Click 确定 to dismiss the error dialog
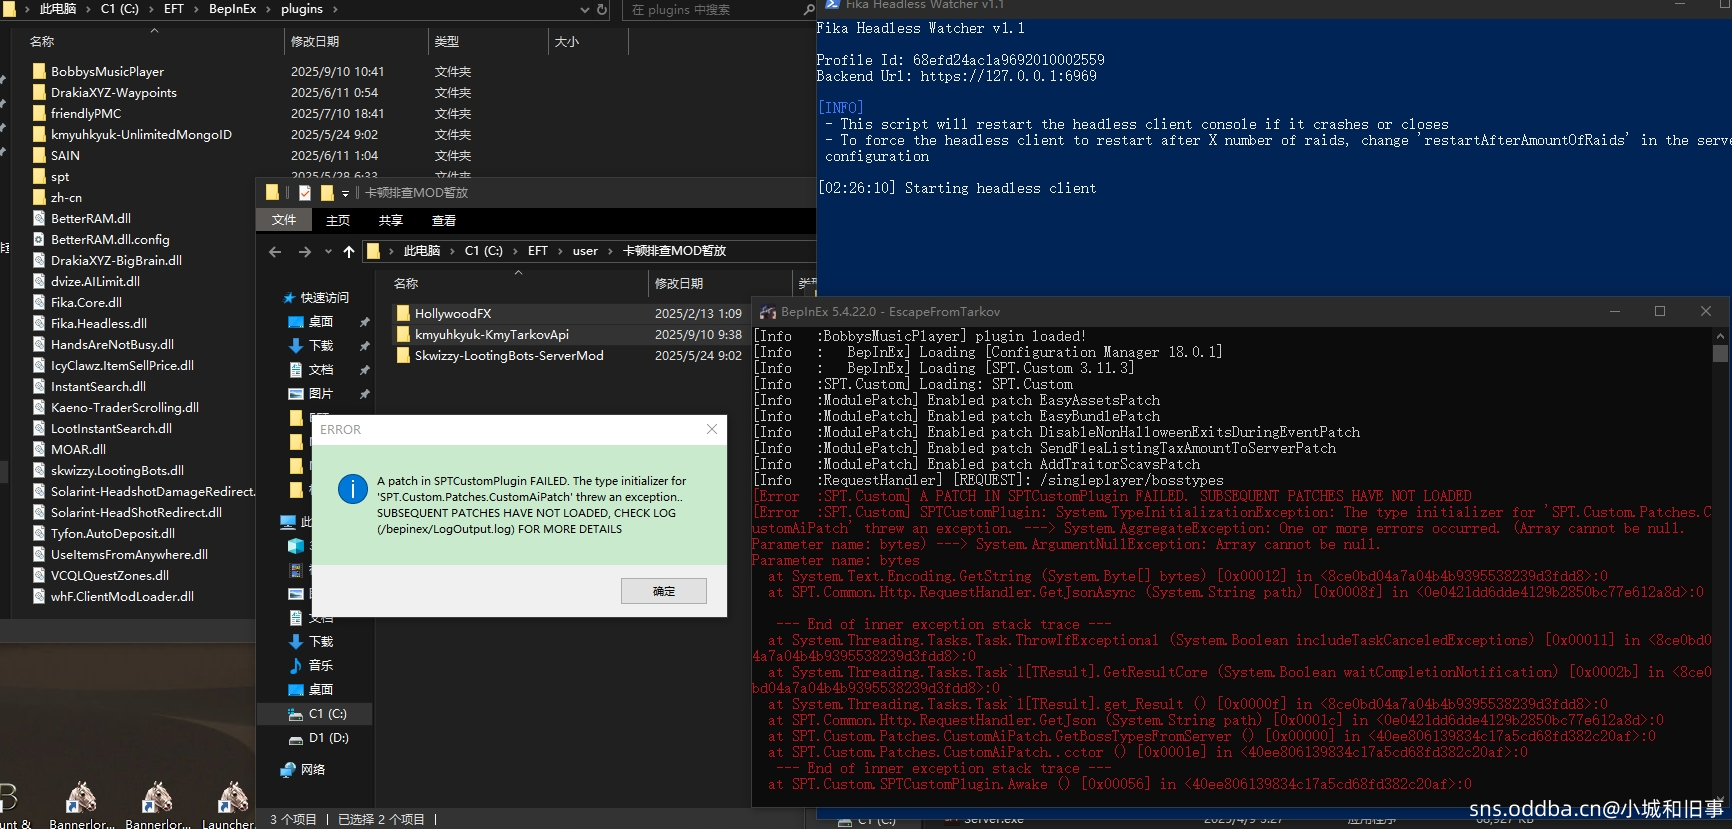 tap(663, 591)
